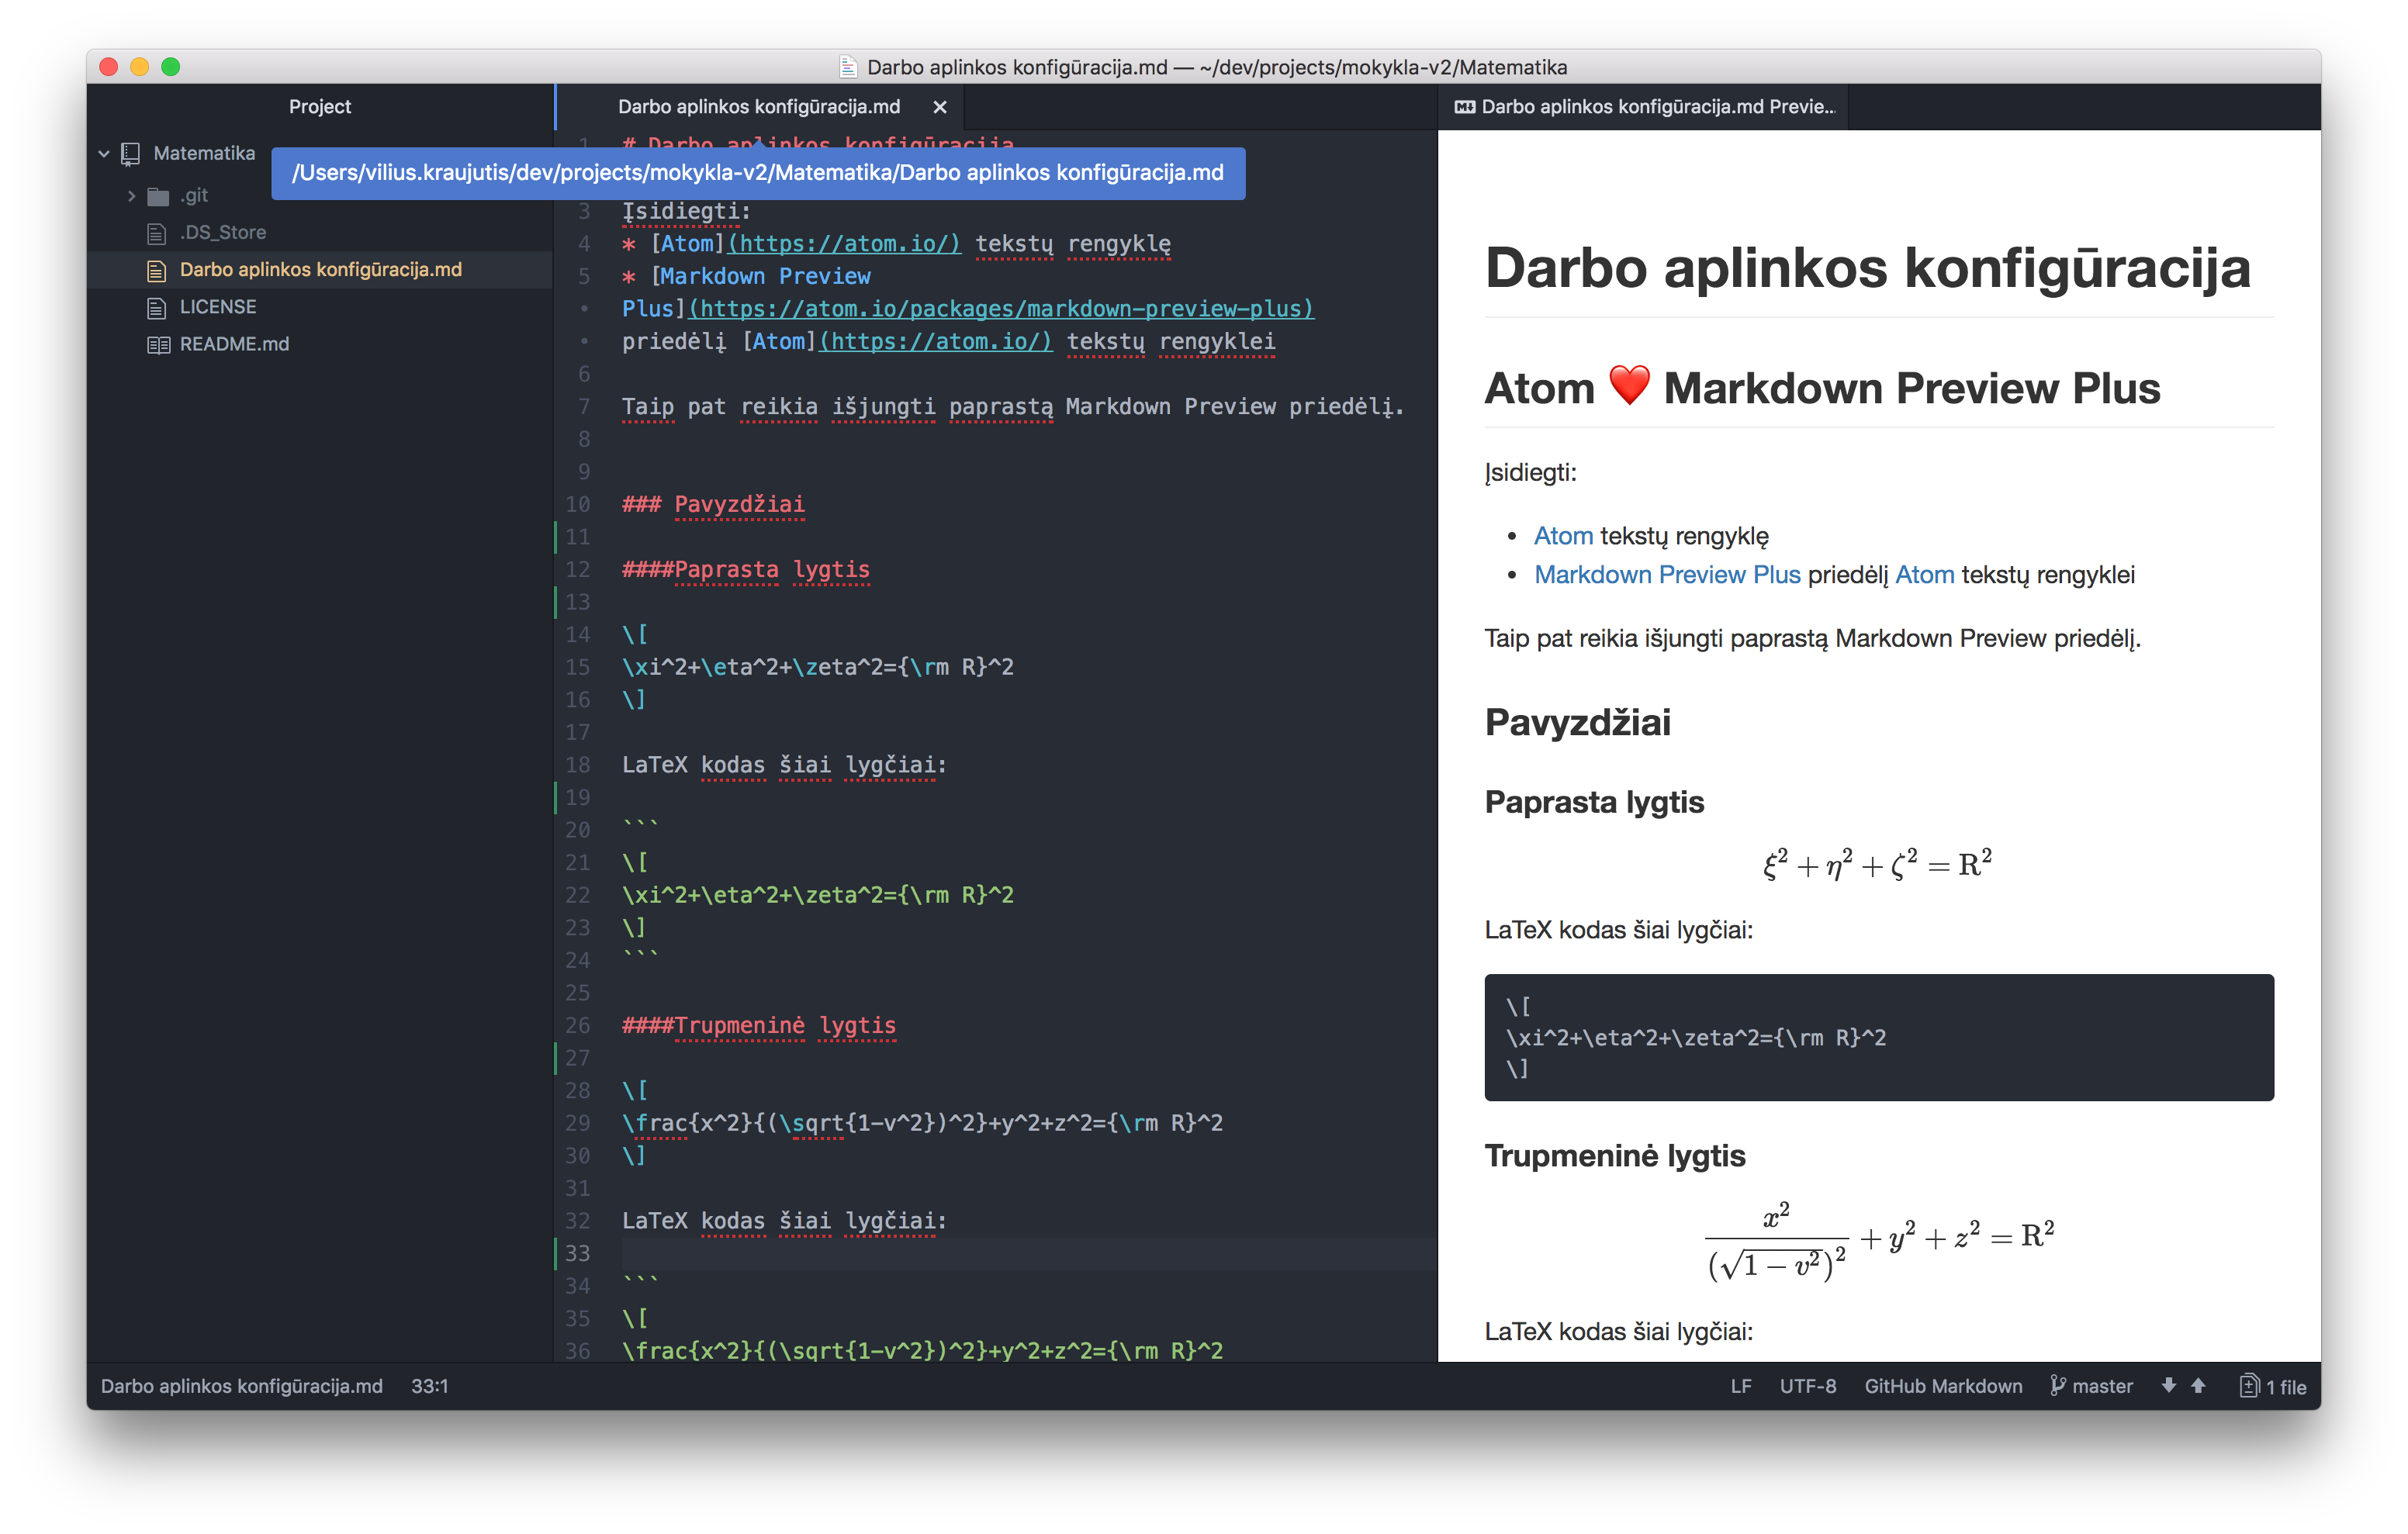Click the document icon in window title bar
Viewport: 2408px width, 1534px height.
pos(848,67)
